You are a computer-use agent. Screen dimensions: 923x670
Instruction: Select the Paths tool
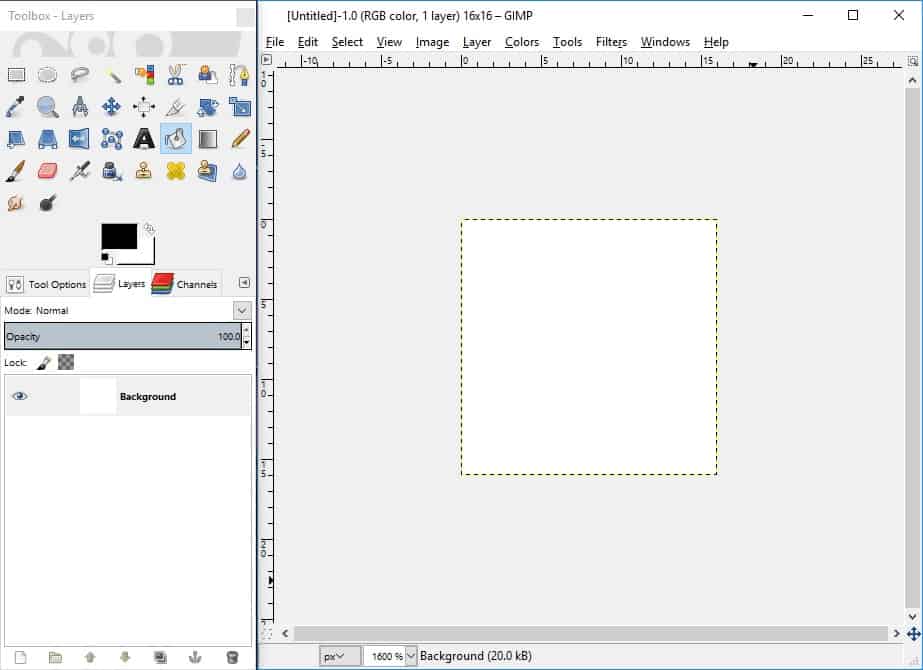240,75
